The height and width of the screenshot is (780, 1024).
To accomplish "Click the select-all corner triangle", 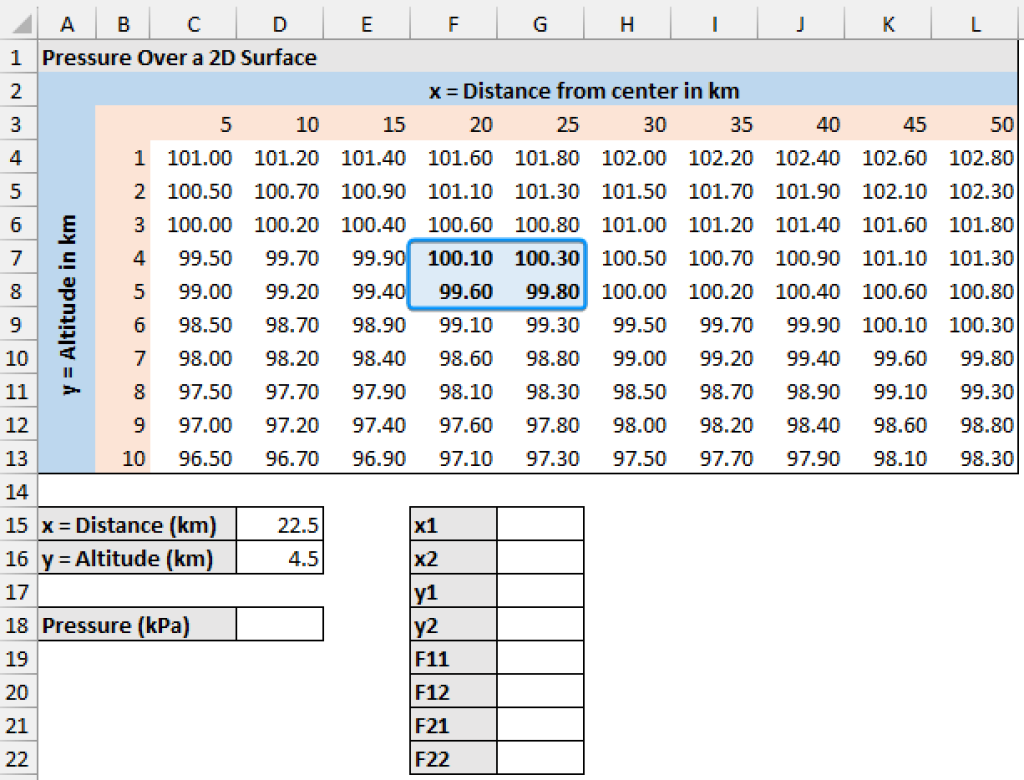I will pos(19,23).
